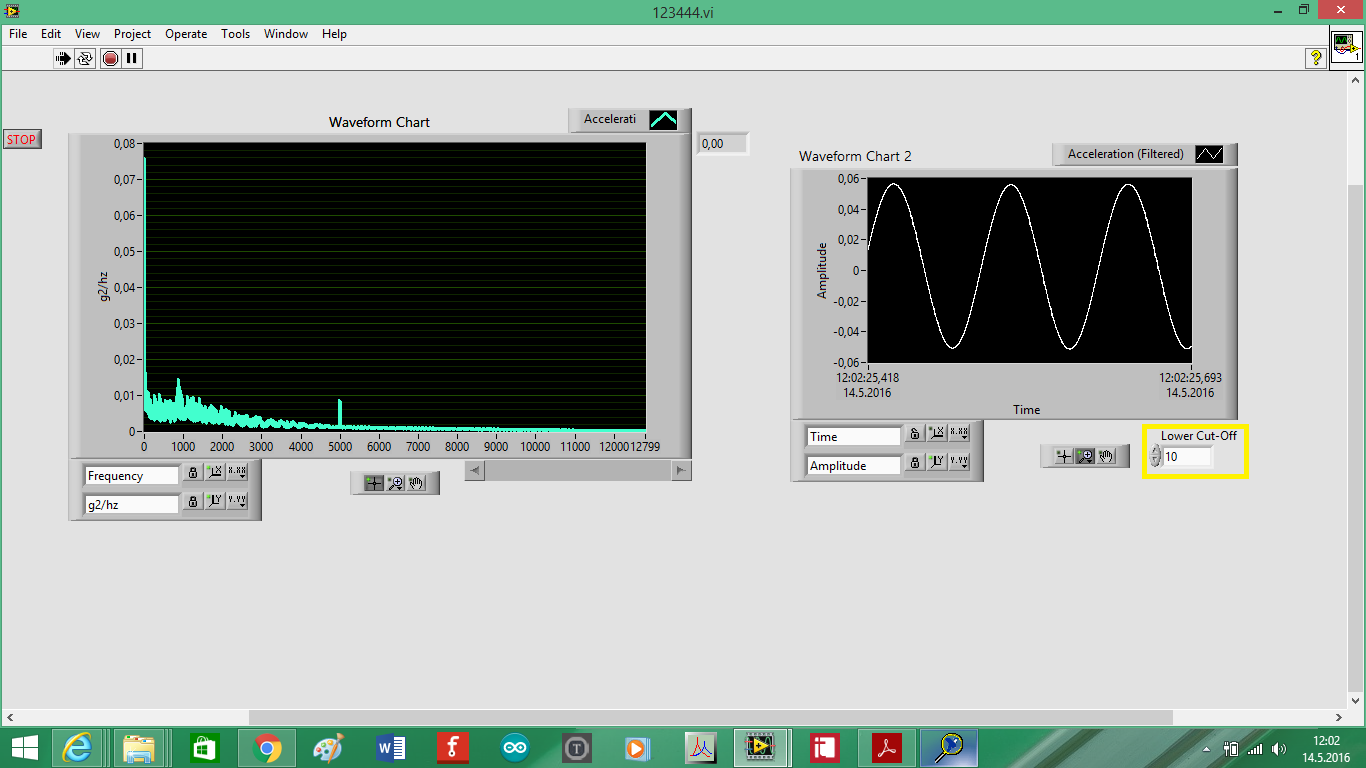The width and height of the screenshot is (1366, 768).
Task: Pause the VI with the Pause button
Action: [x=132, y=58]
